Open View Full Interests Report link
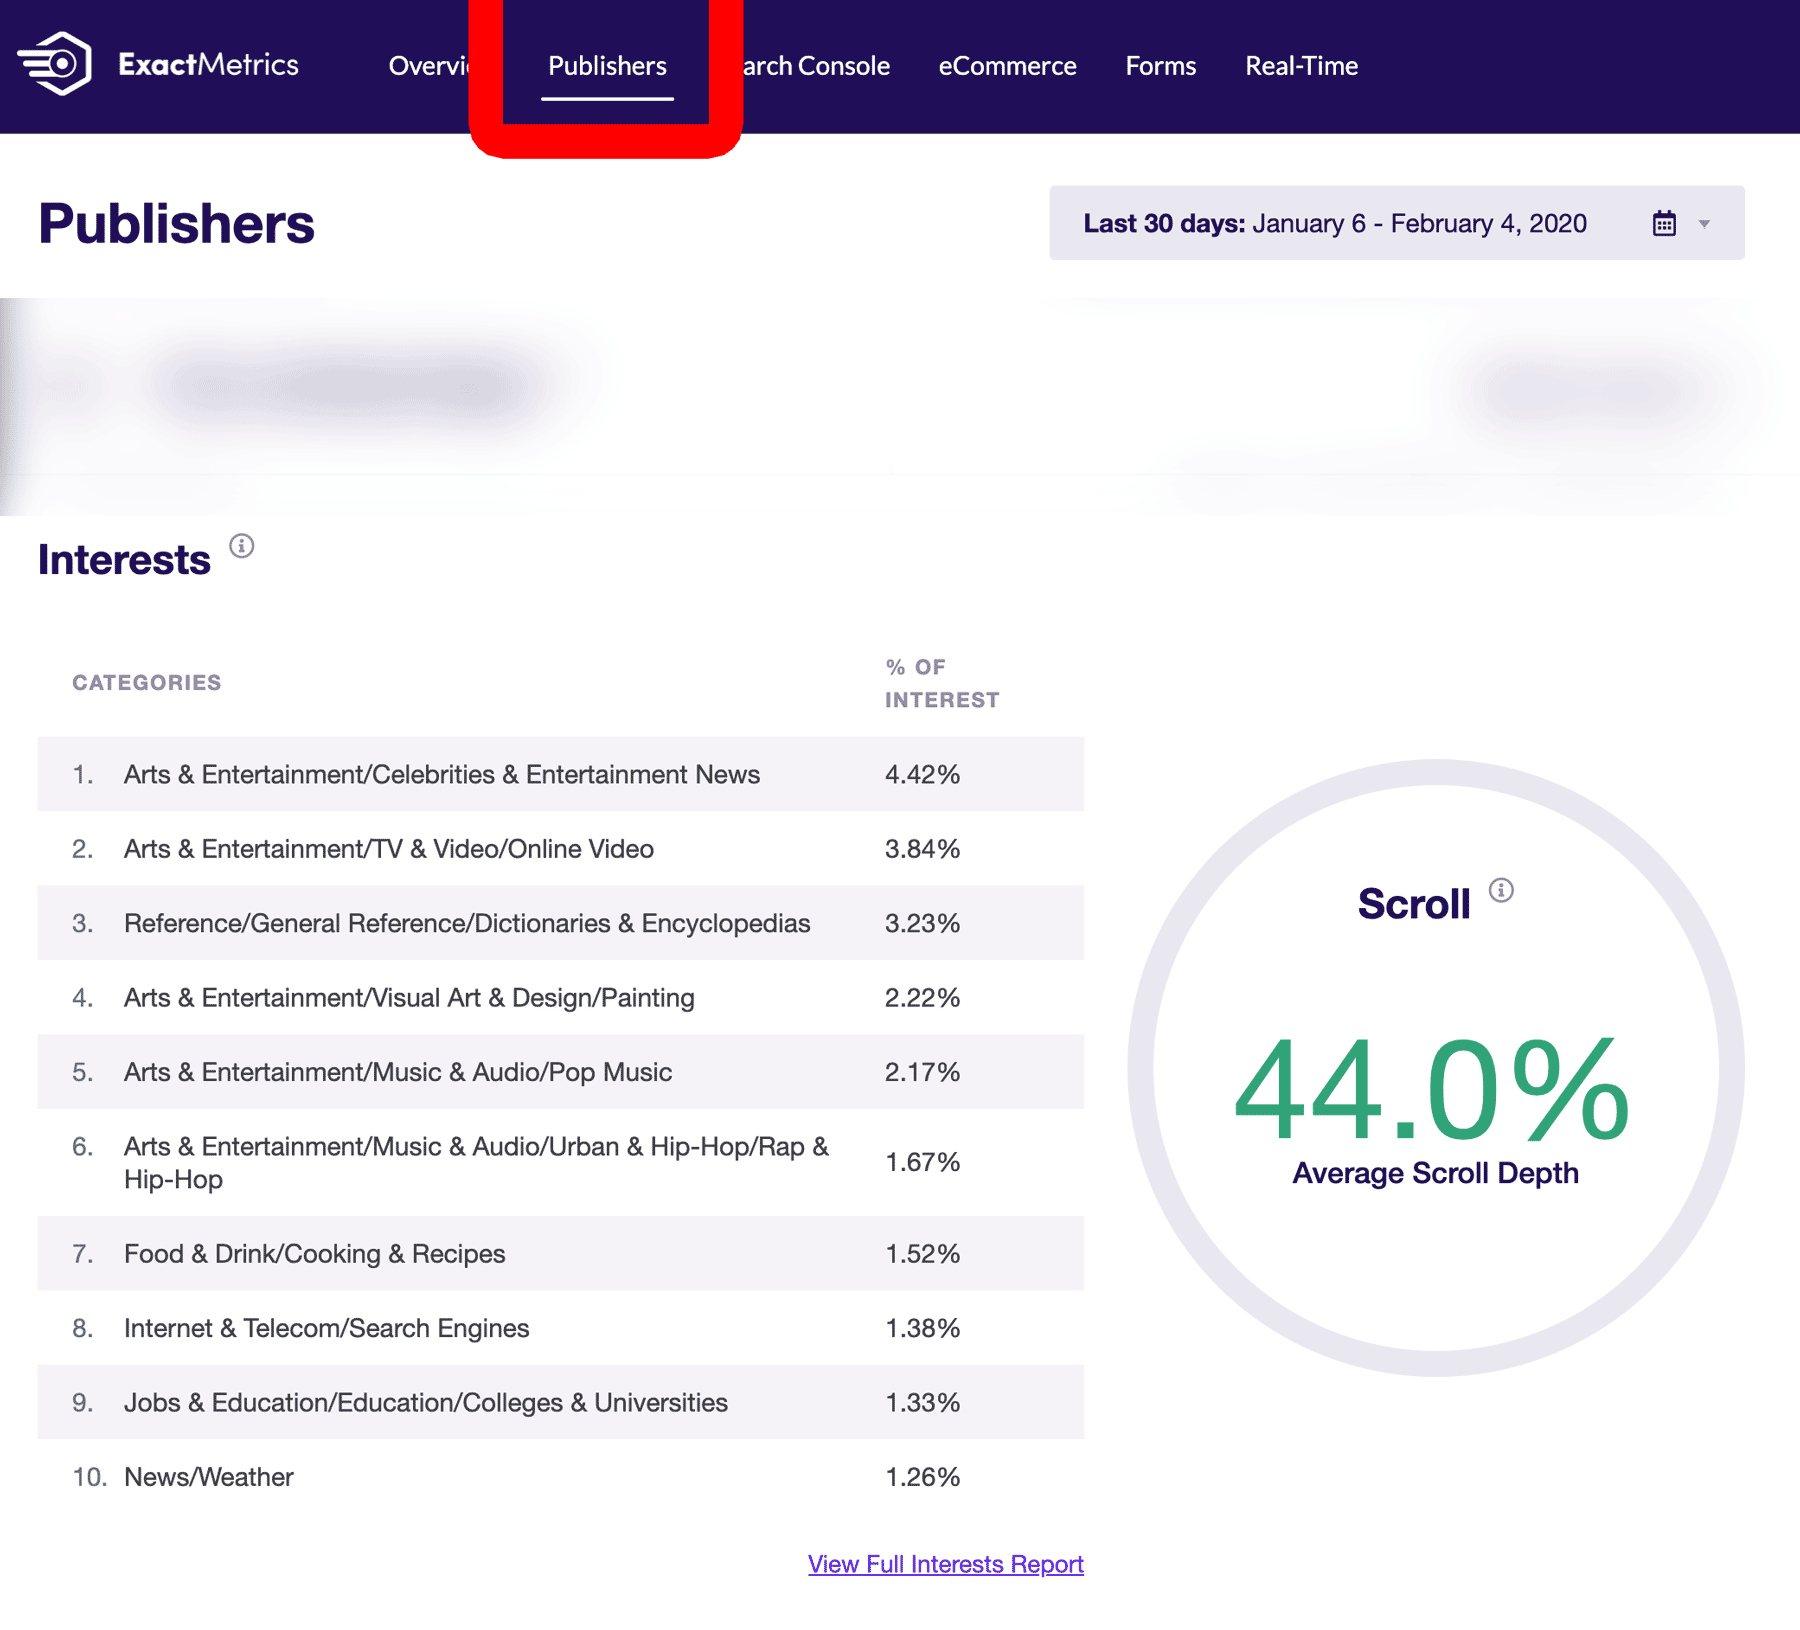 click(x=945, y=1564)
